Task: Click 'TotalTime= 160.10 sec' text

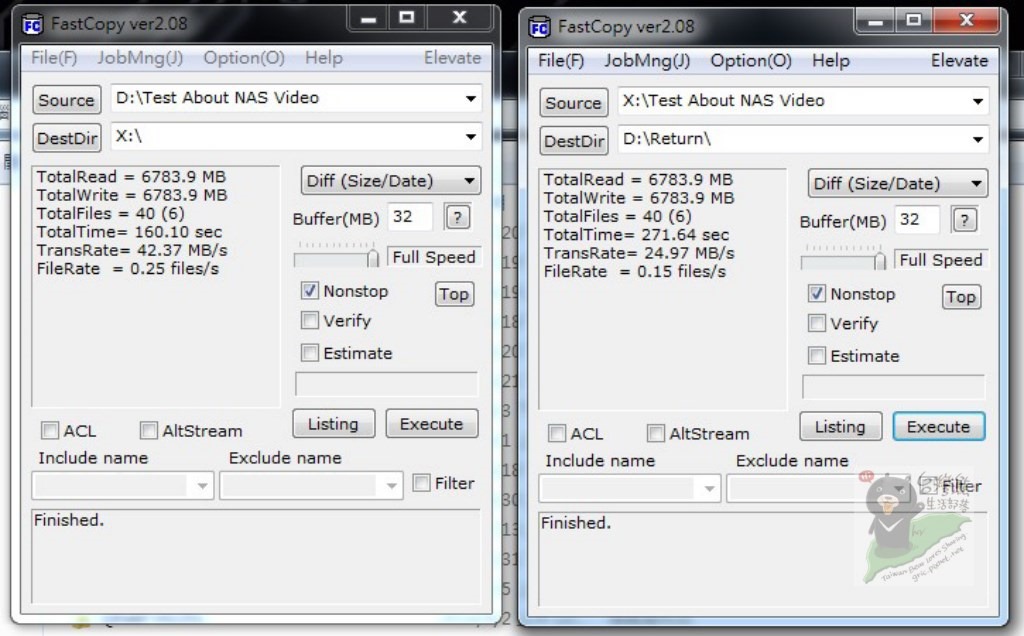Action: [x=129, y=232]
